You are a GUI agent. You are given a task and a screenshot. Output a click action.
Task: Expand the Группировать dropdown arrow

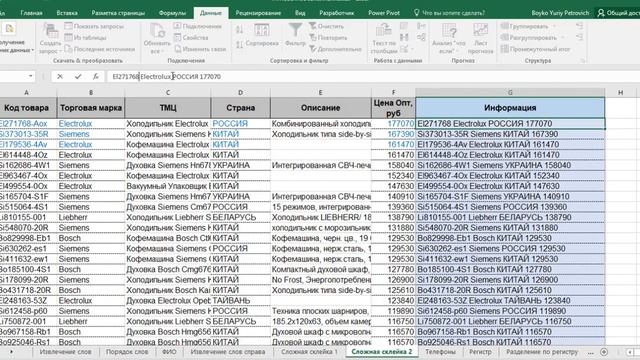(554, 26)
